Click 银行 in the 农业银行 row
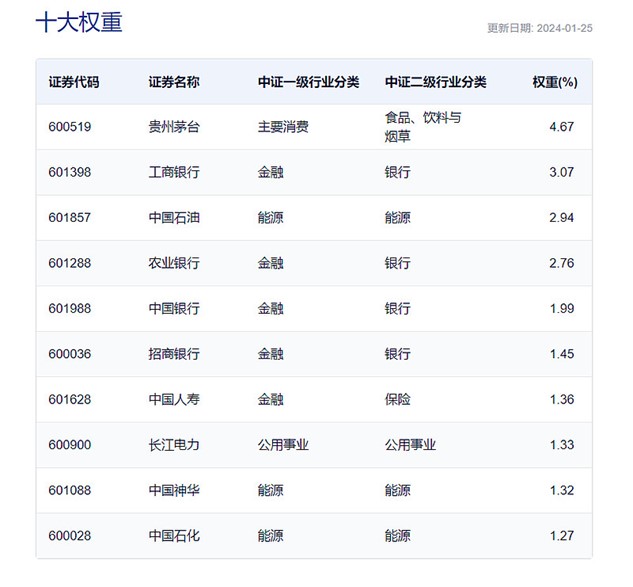Viewport: 633px width, 587px height. pyautogui.click(x=398, y=263)
